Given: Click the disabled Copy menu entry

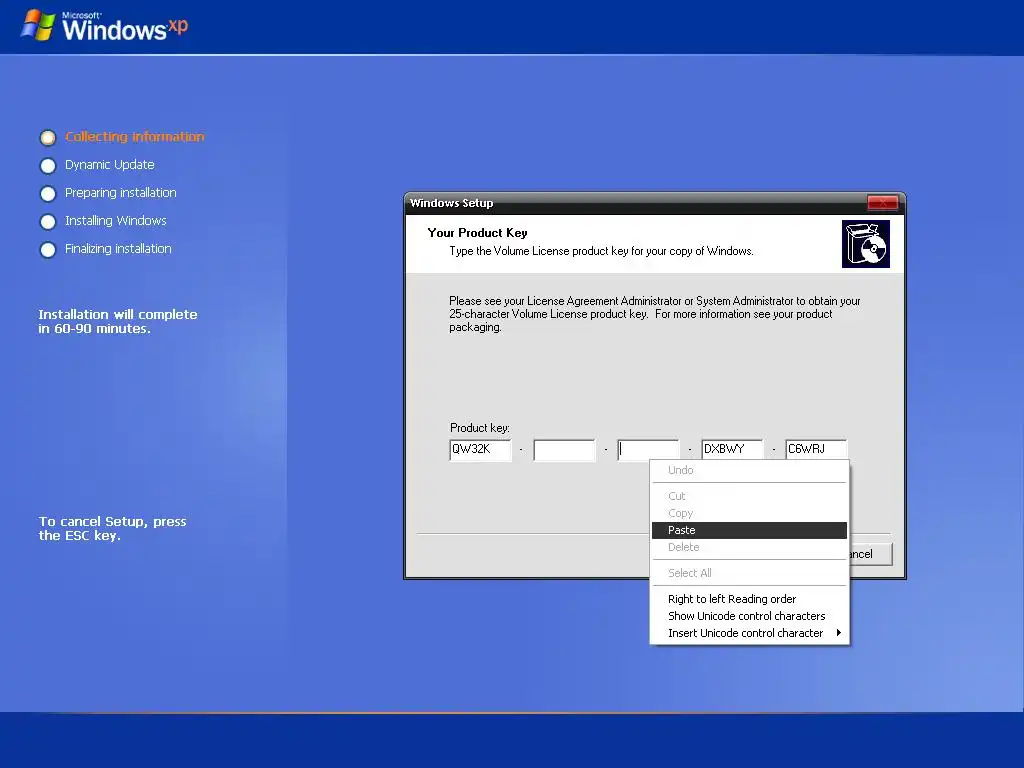Looking at the screenshot, I should 749,513.
